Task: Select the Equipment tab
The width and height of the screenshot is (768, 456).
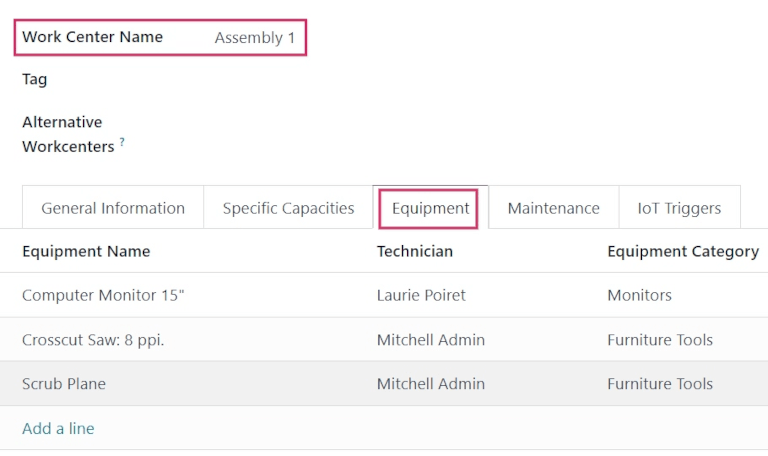Action: click(430, 208)
